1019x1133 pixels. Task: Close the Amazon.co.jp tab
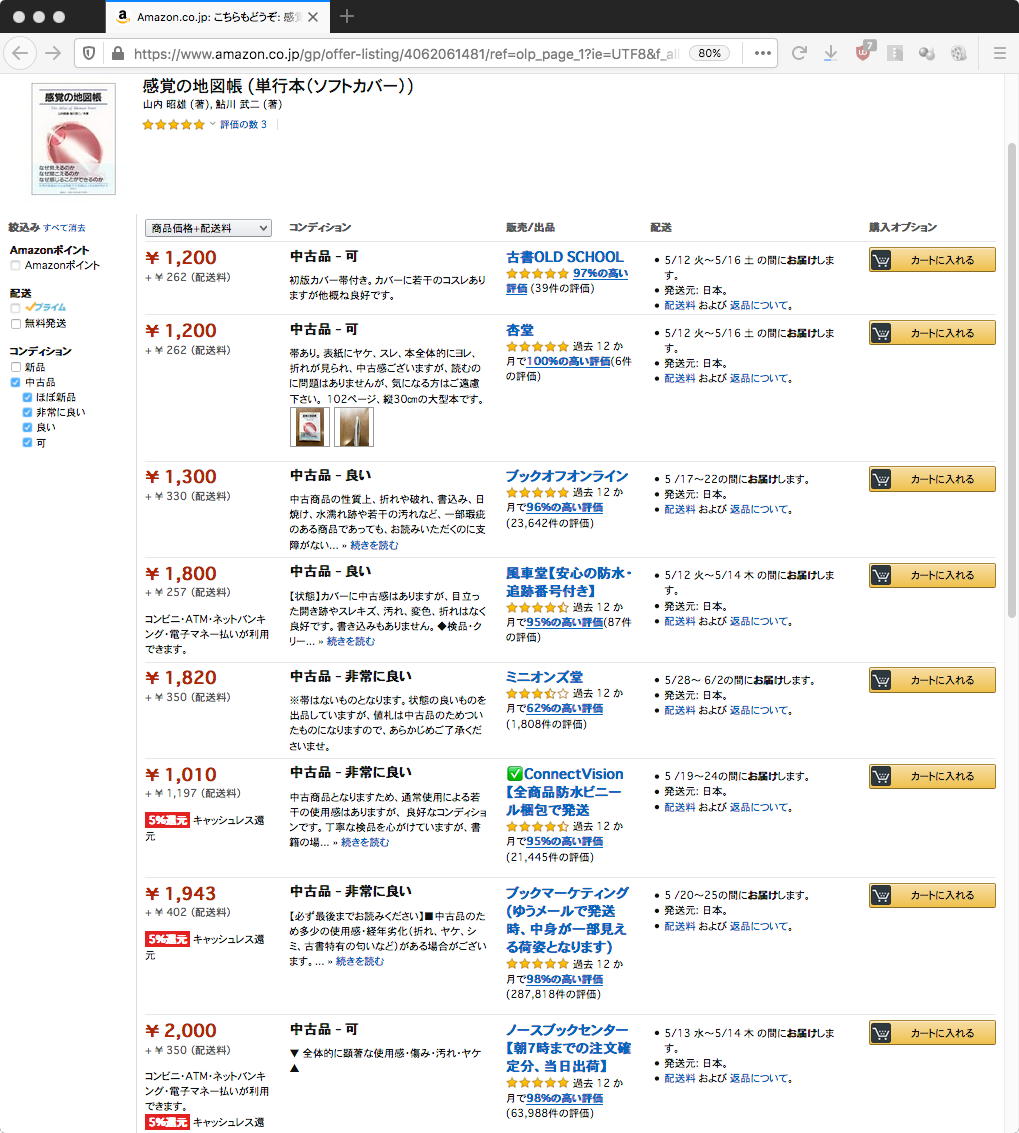click(x=313, y=17)
